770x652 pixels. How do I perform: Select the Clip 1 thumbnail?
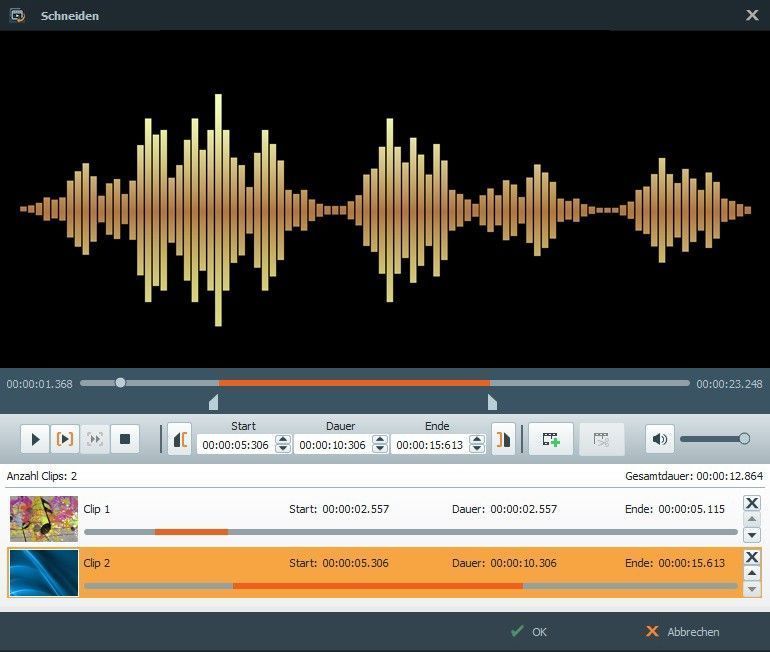[44, 518]
